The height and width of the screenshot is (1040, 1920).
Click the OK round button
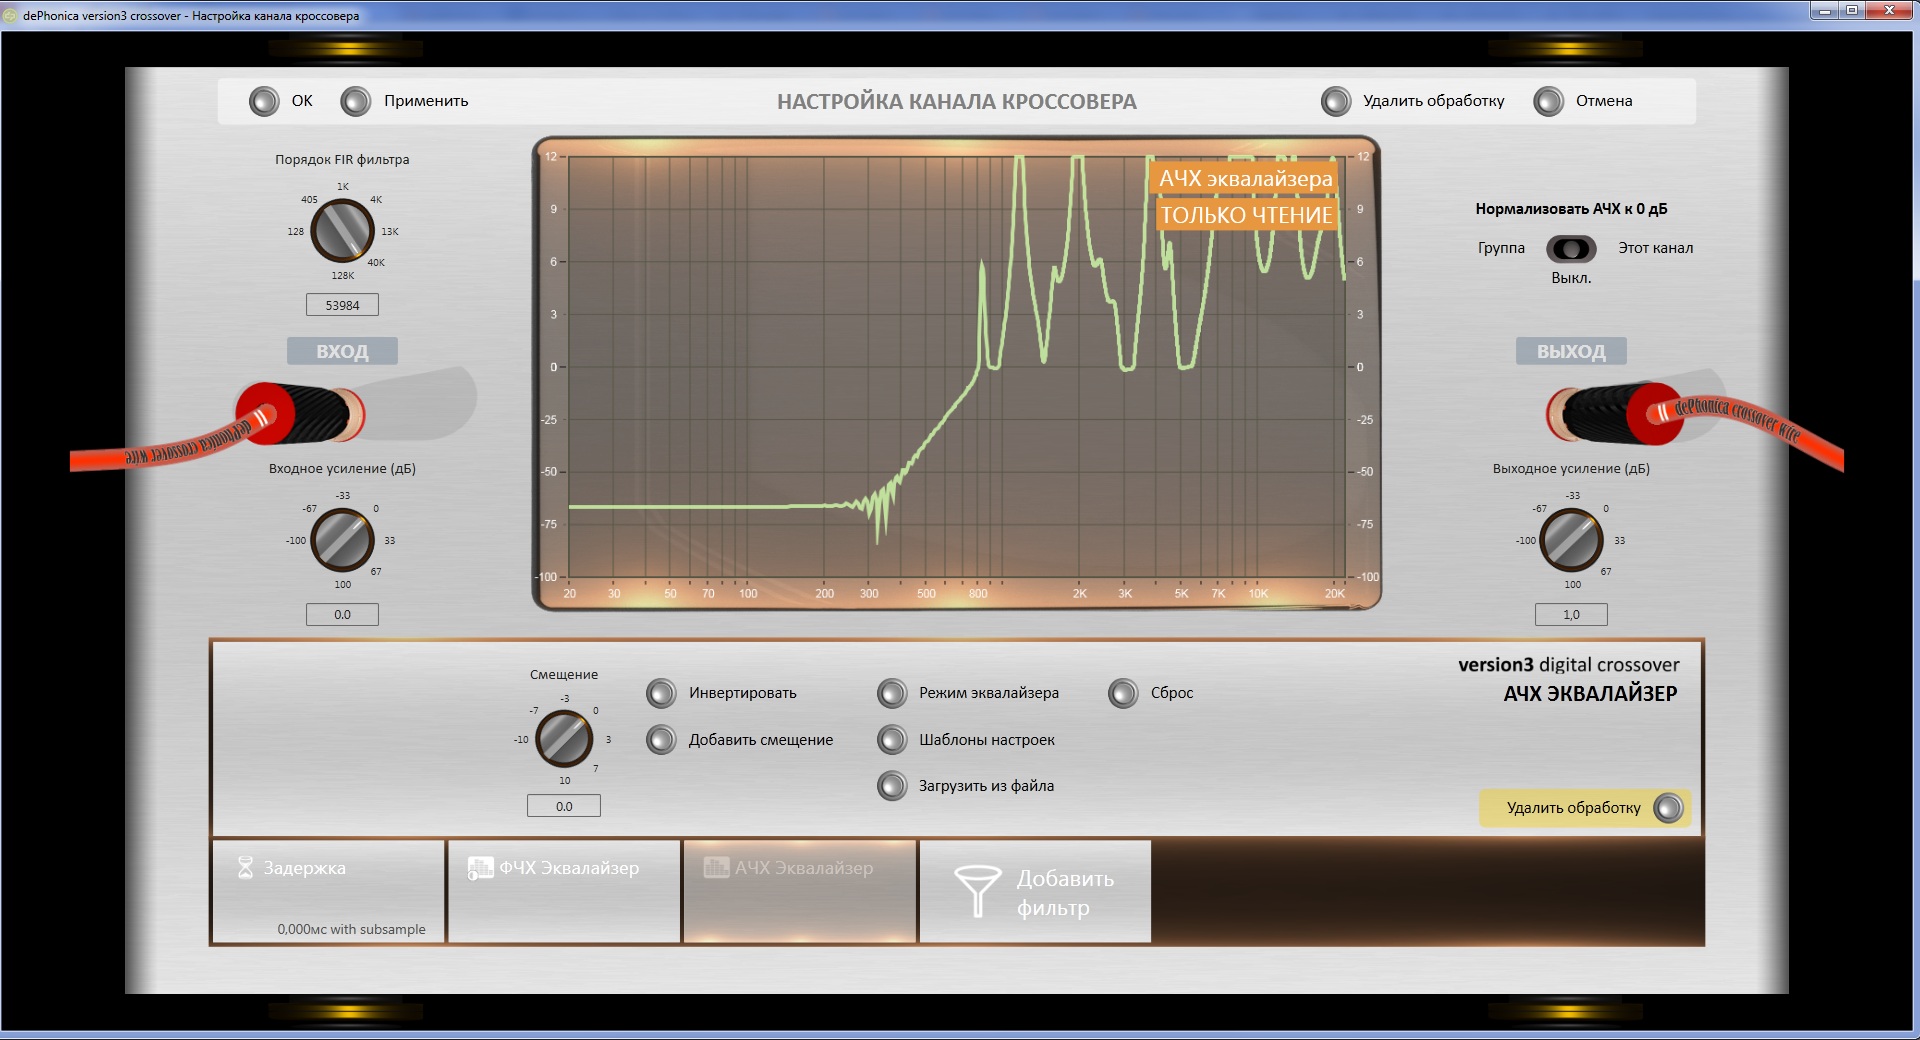(x=264, y=101)
